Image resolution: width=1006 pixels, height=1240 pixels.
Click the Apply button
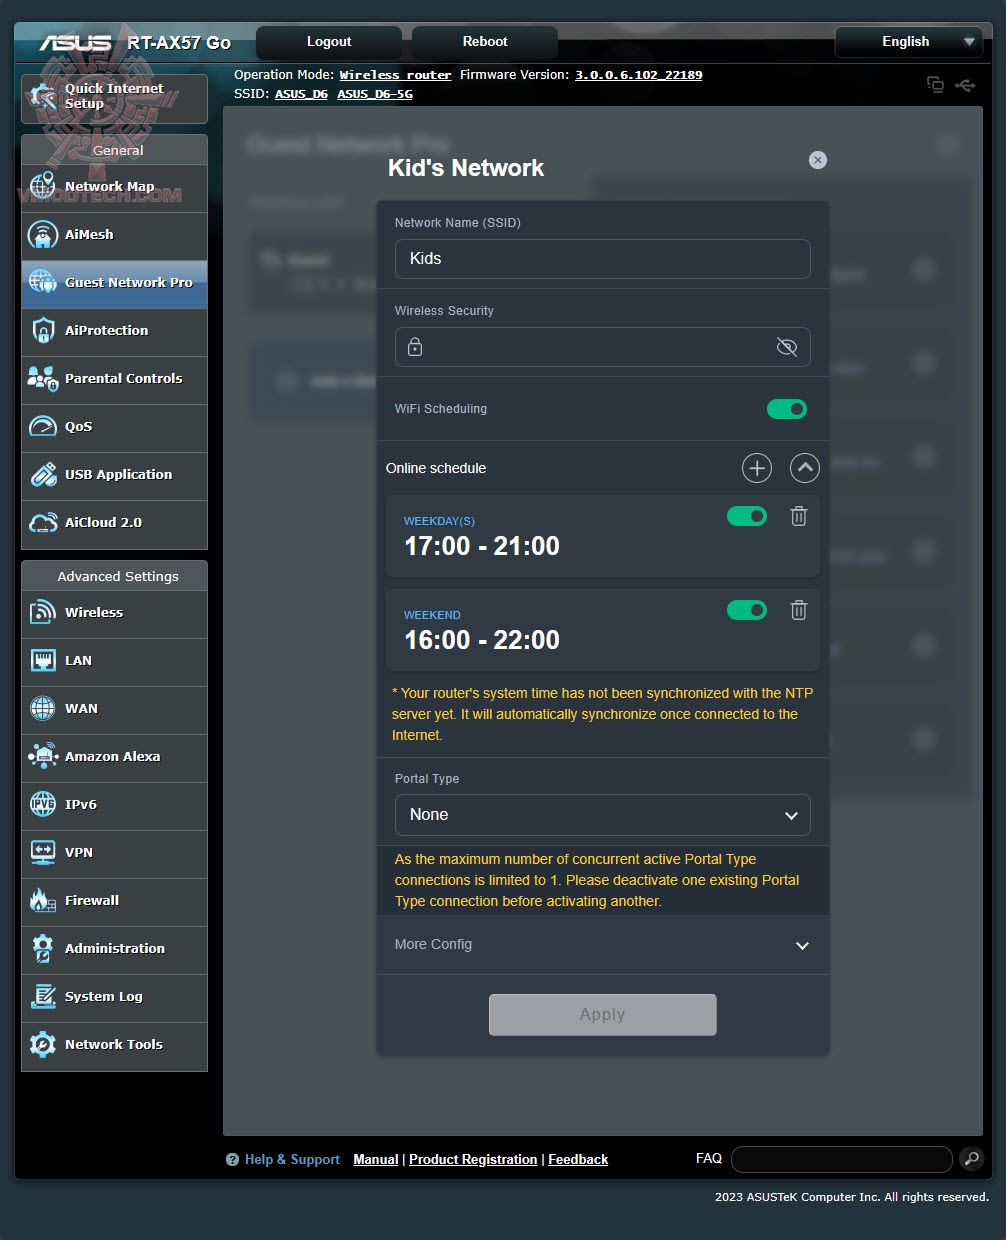(x=602, y=1014)
